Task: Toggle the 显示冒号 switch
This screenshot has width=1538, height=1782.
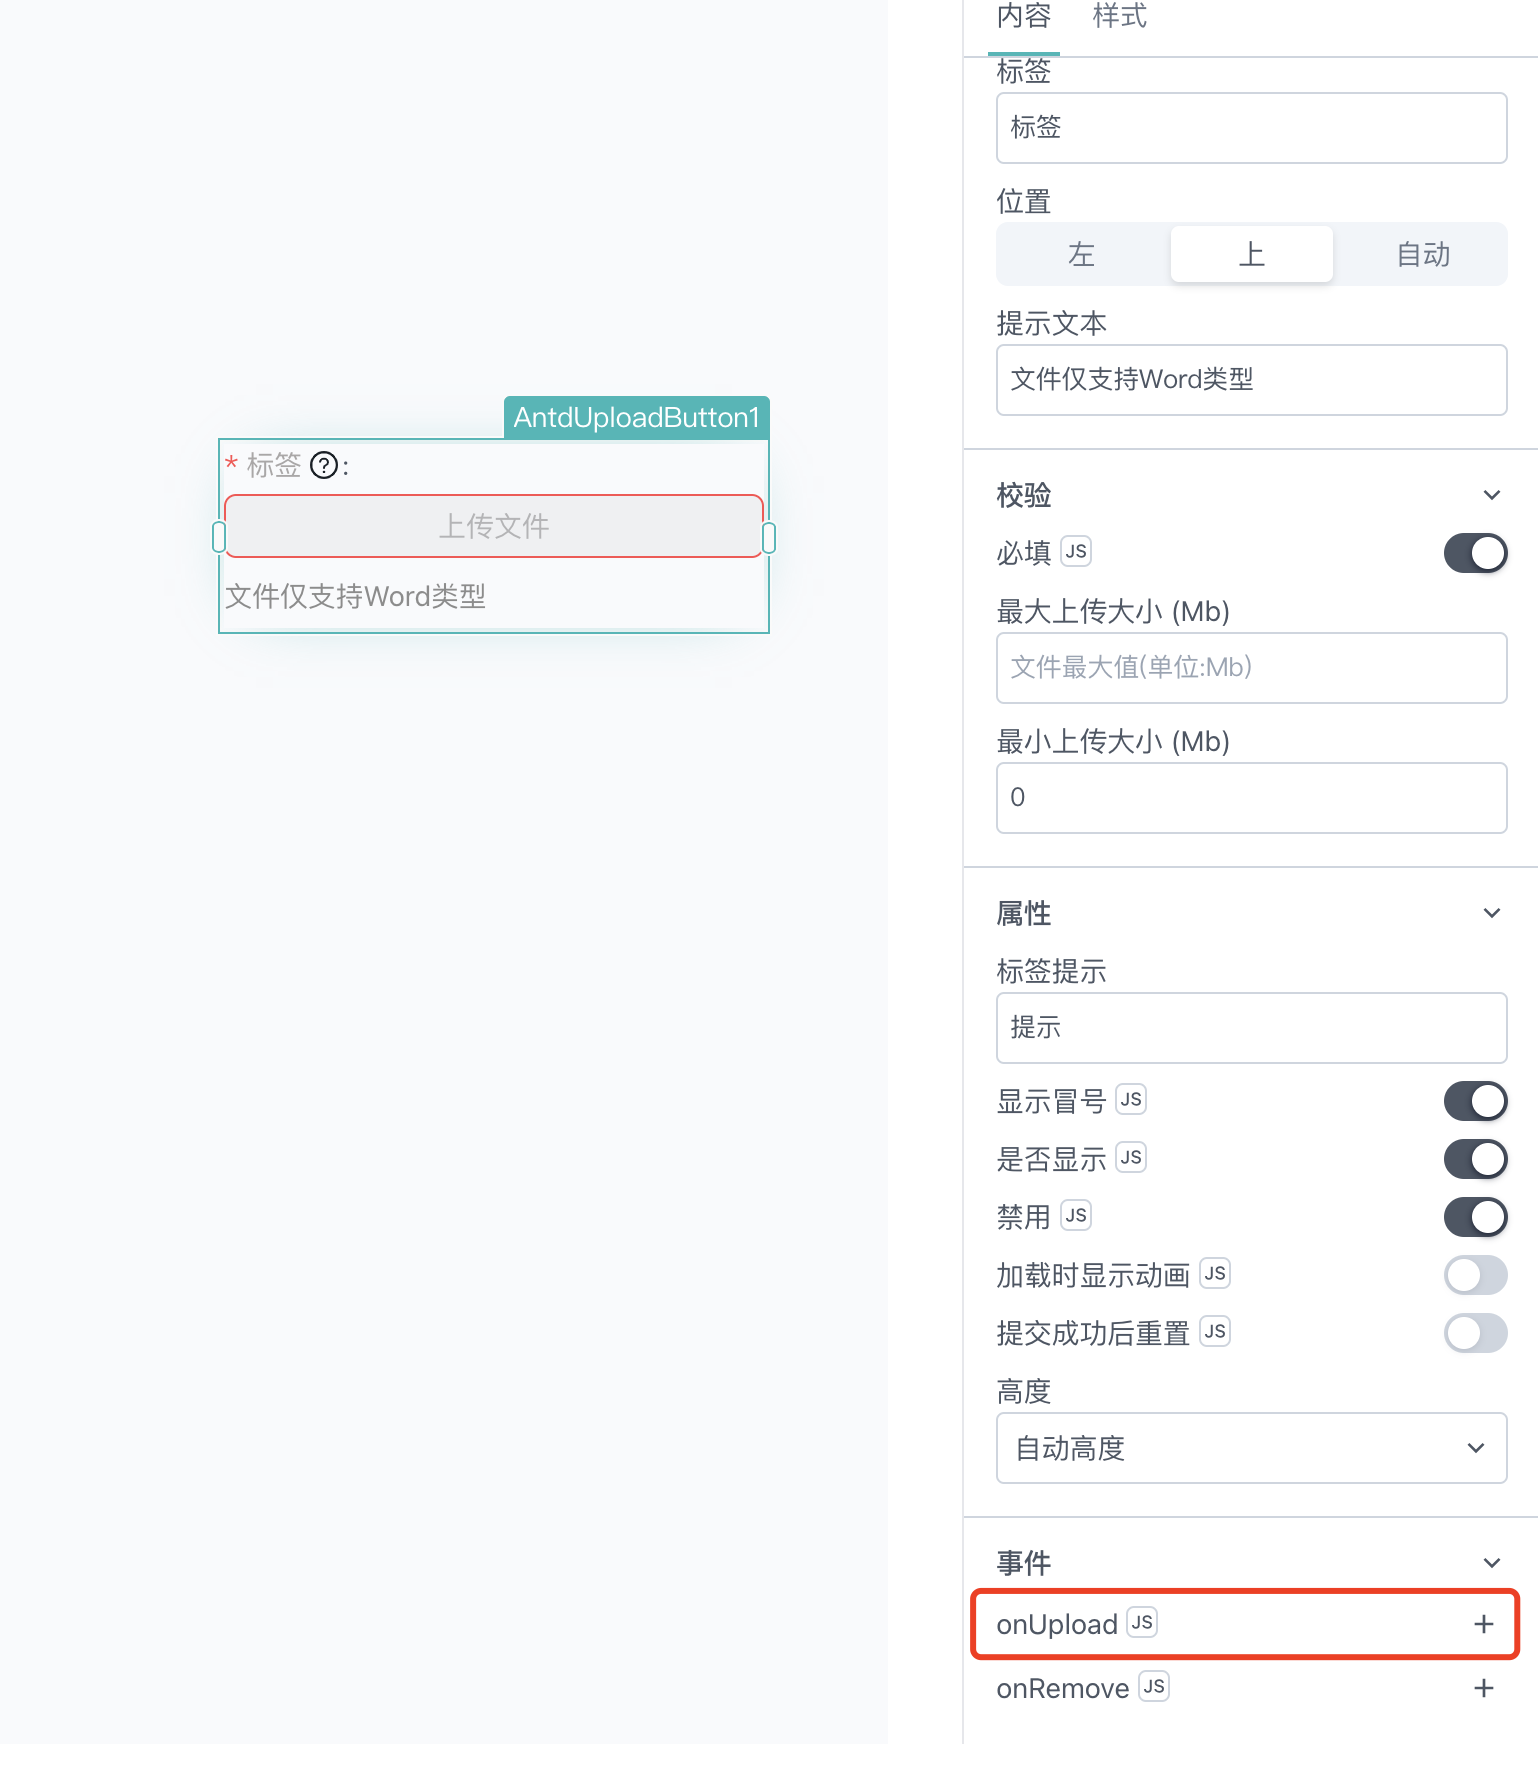Action: pos(1475,1101)
